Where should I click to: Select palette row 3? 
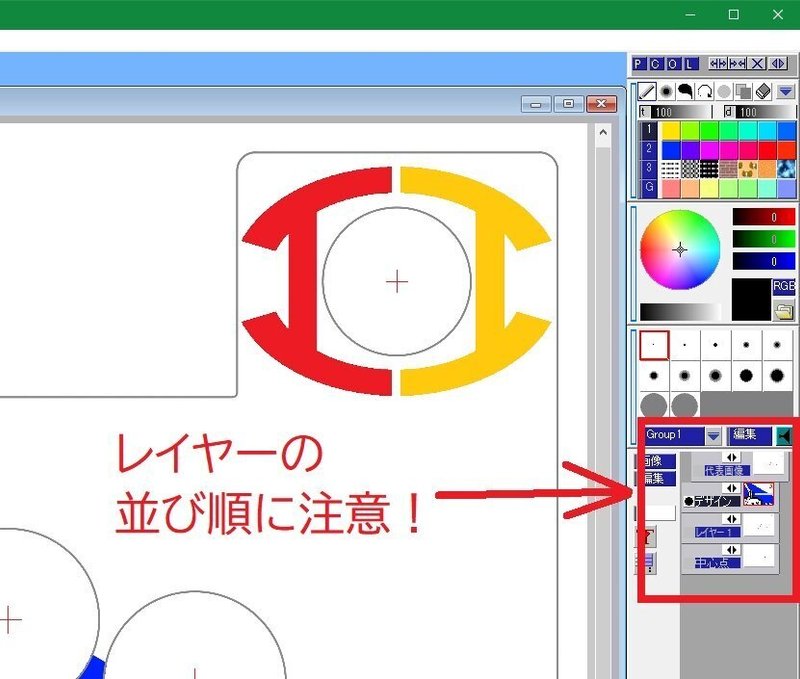[x=649, y=168]
